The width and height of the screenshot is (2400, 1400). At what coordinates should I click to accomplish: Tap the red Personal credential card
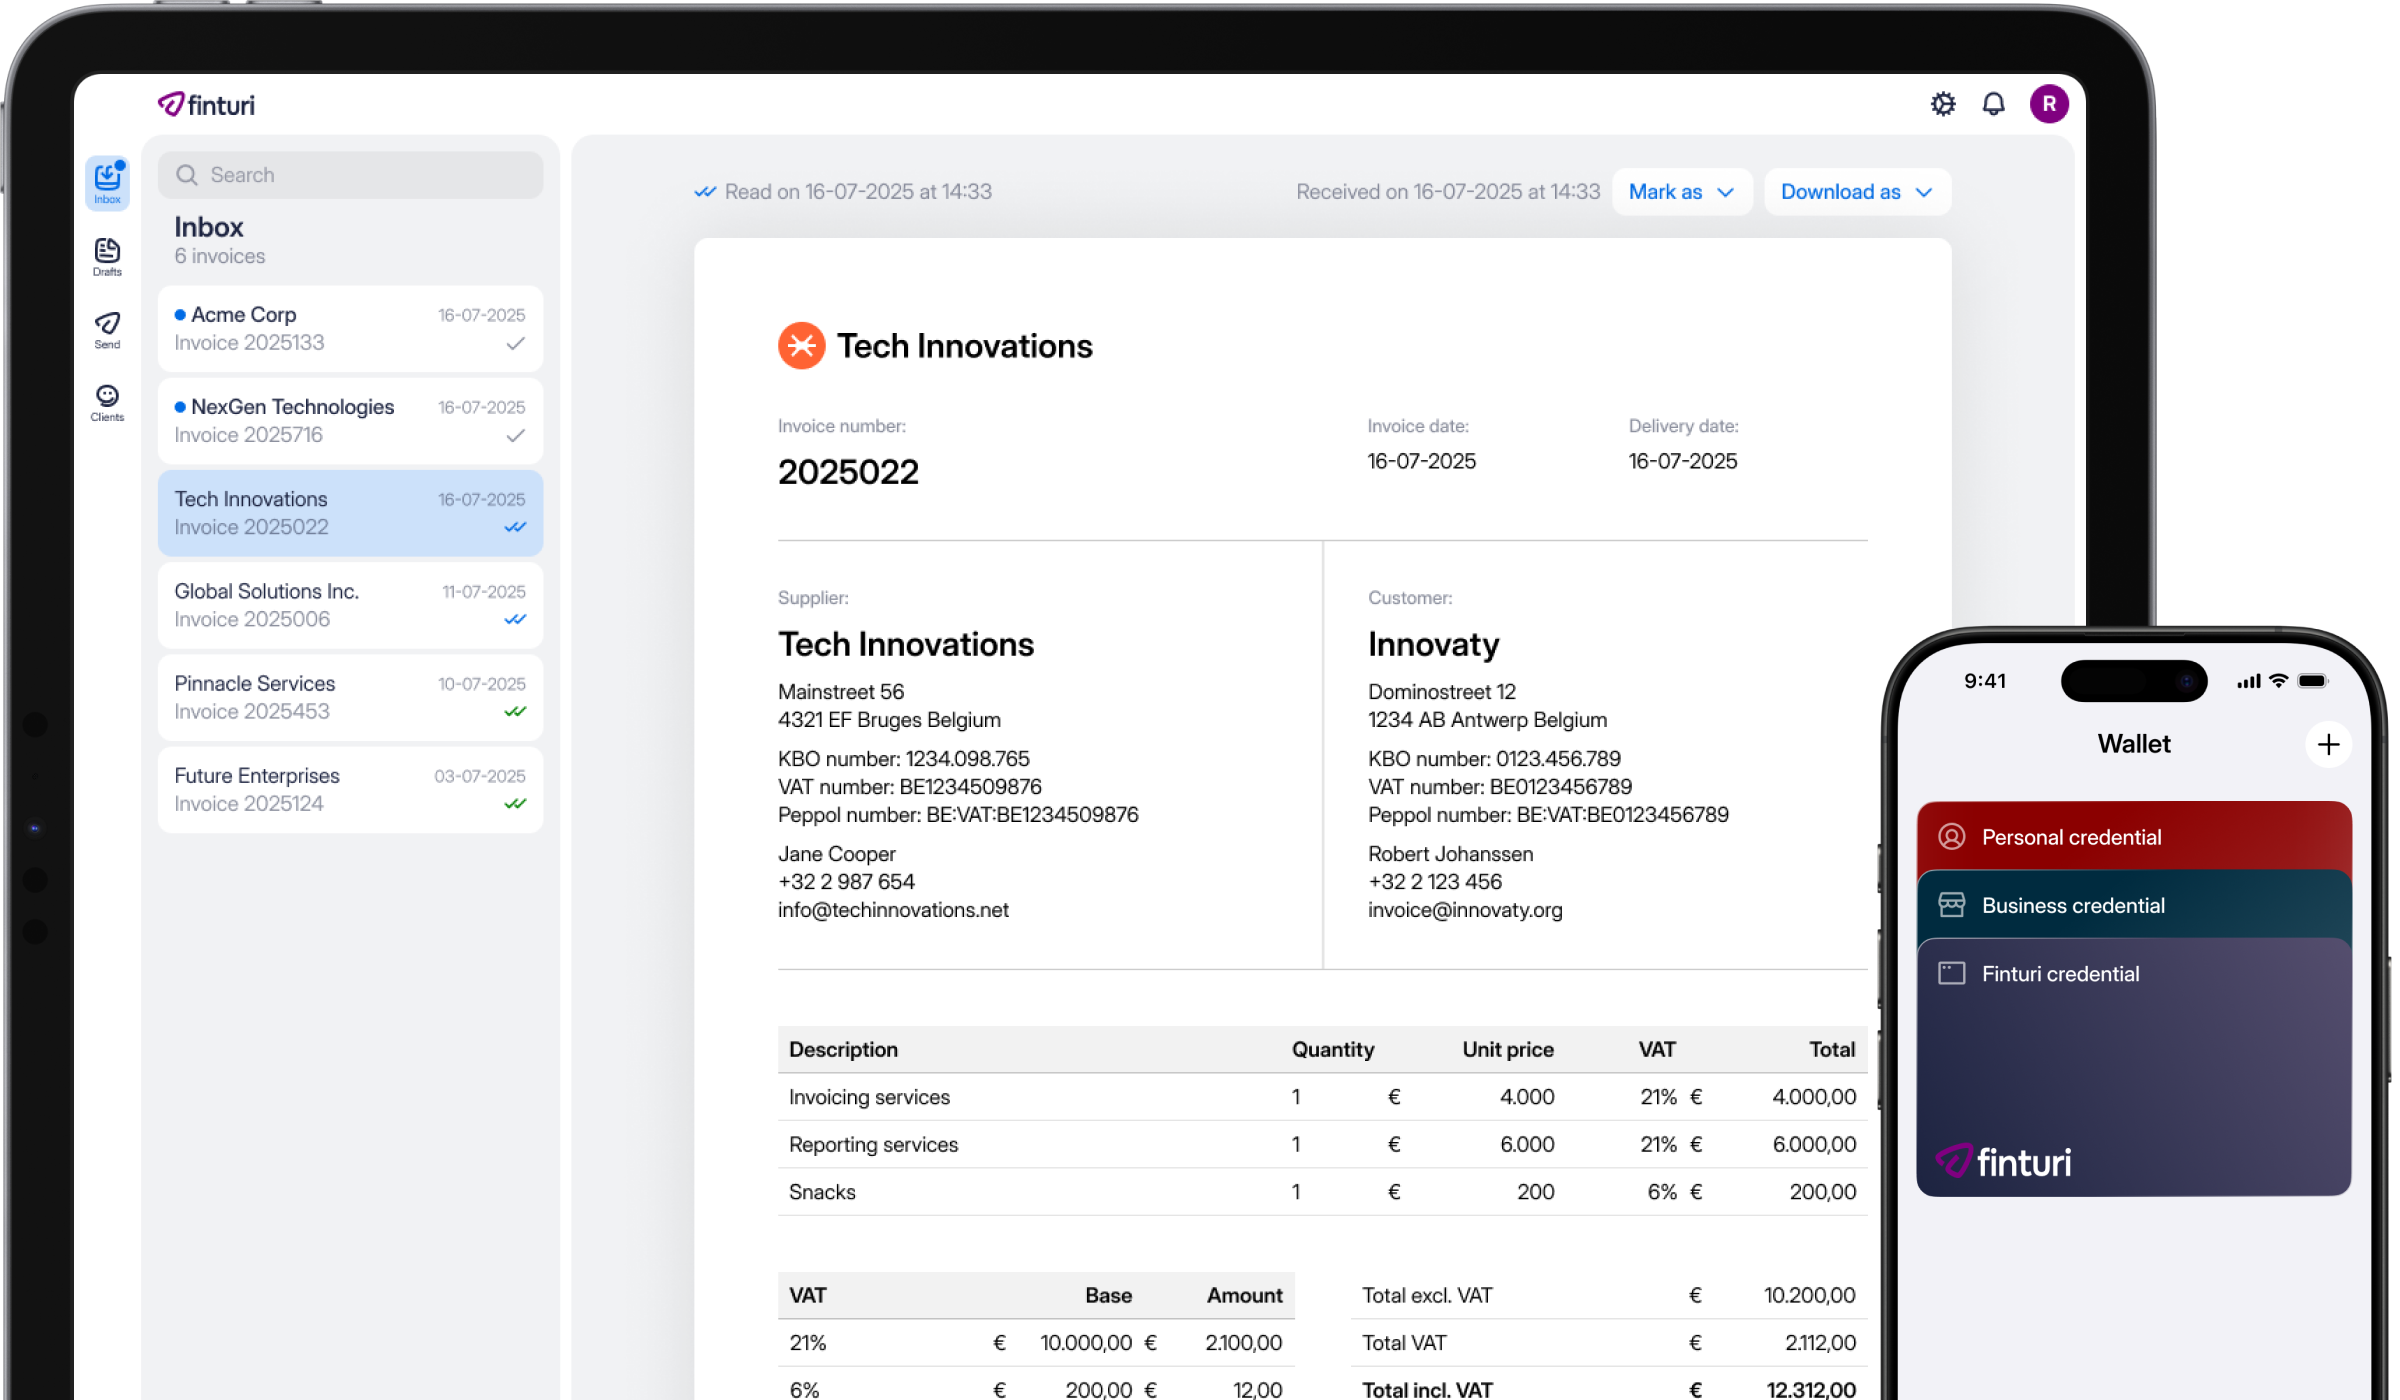coord(2133,836)
